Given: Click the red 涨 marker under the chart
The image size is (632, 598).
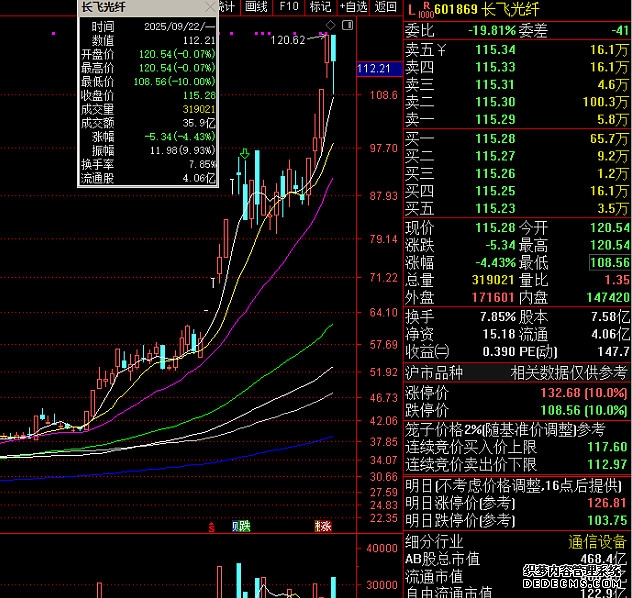Looking at the screenshot, I should pos(322,526).
